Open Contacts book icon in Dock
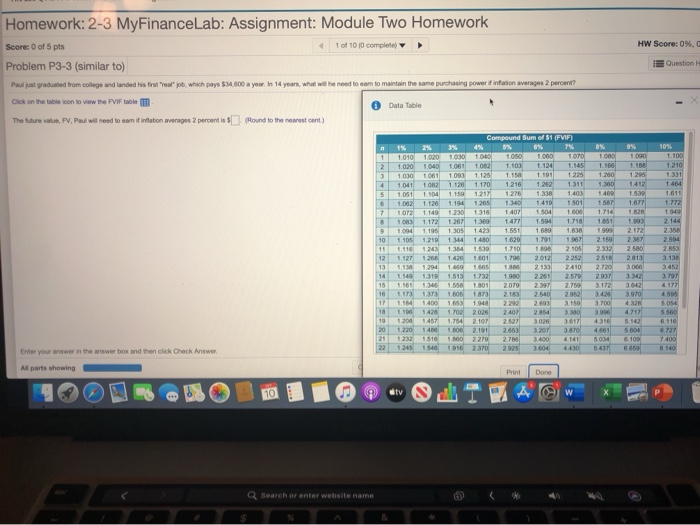The width and height of the screenshot is (700, 525). (x=244, y=393)
